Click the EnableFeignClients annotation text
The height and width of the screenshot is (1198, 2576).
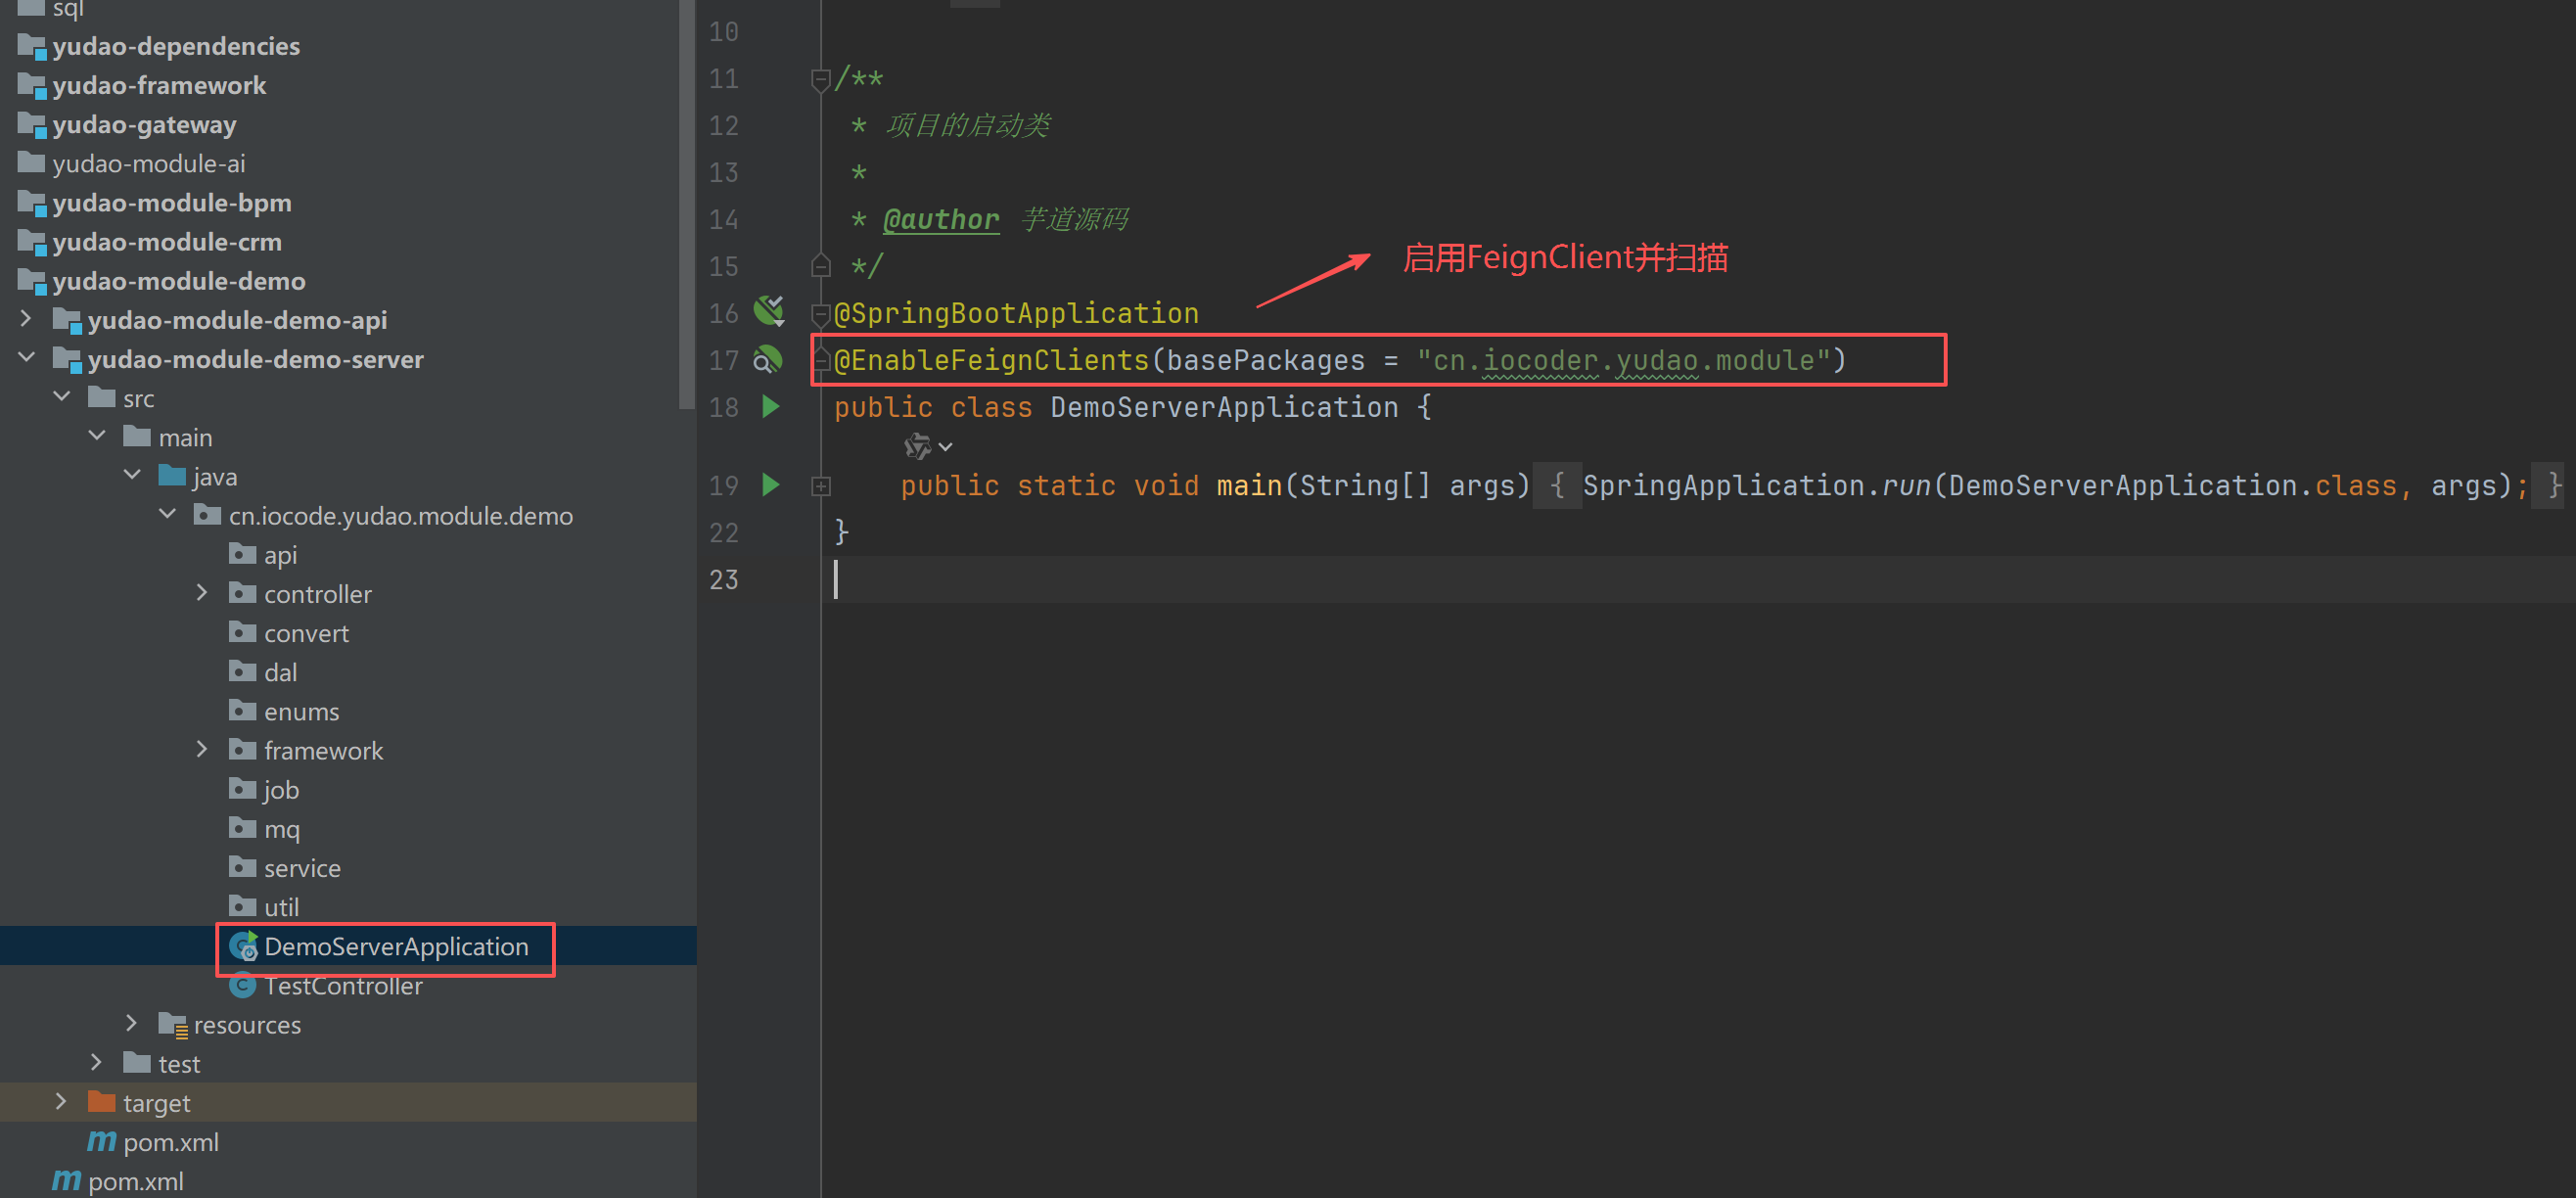990,360
